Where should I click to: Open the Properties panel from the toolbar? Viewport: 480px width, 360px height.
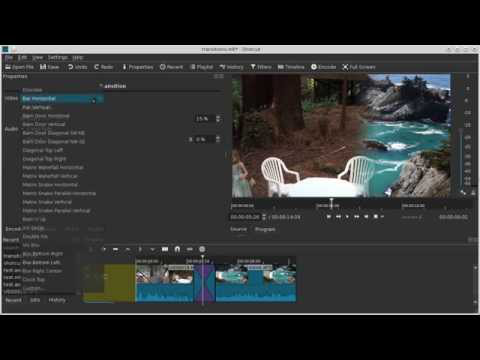coord(137,67)
